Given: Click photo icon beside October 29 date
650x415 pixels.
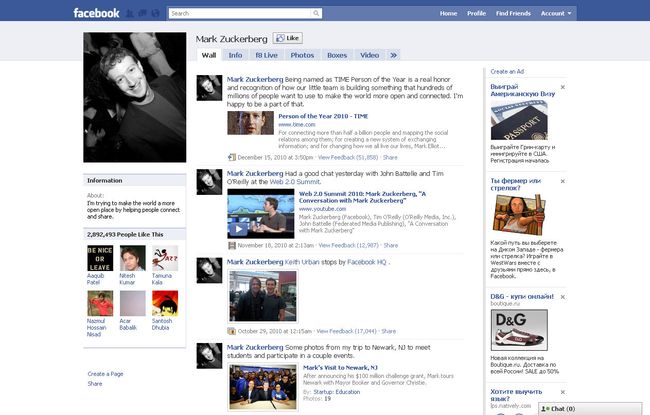Looking at the screenshot, I should click(231, 331).
